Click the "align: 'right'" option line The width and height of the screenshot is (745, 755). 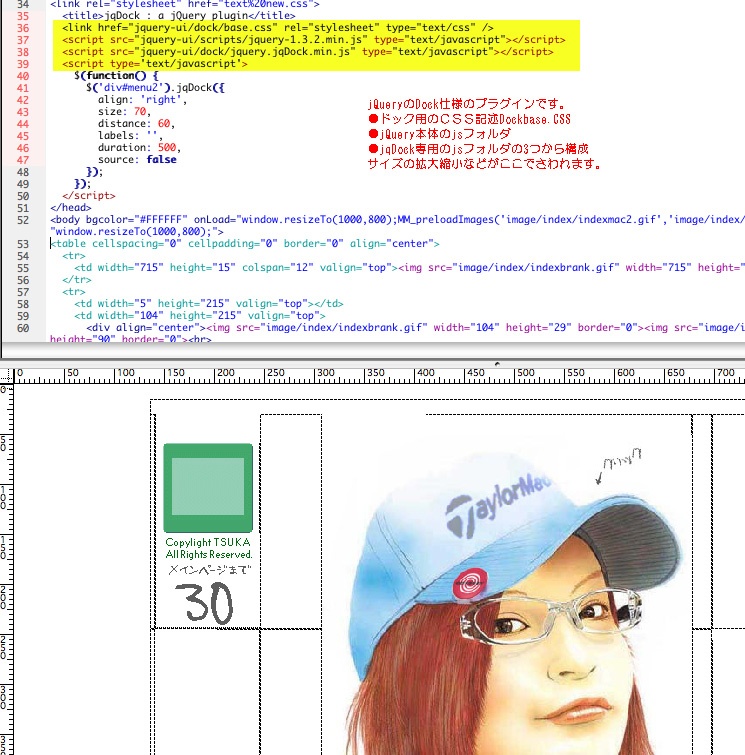point(143,100)
